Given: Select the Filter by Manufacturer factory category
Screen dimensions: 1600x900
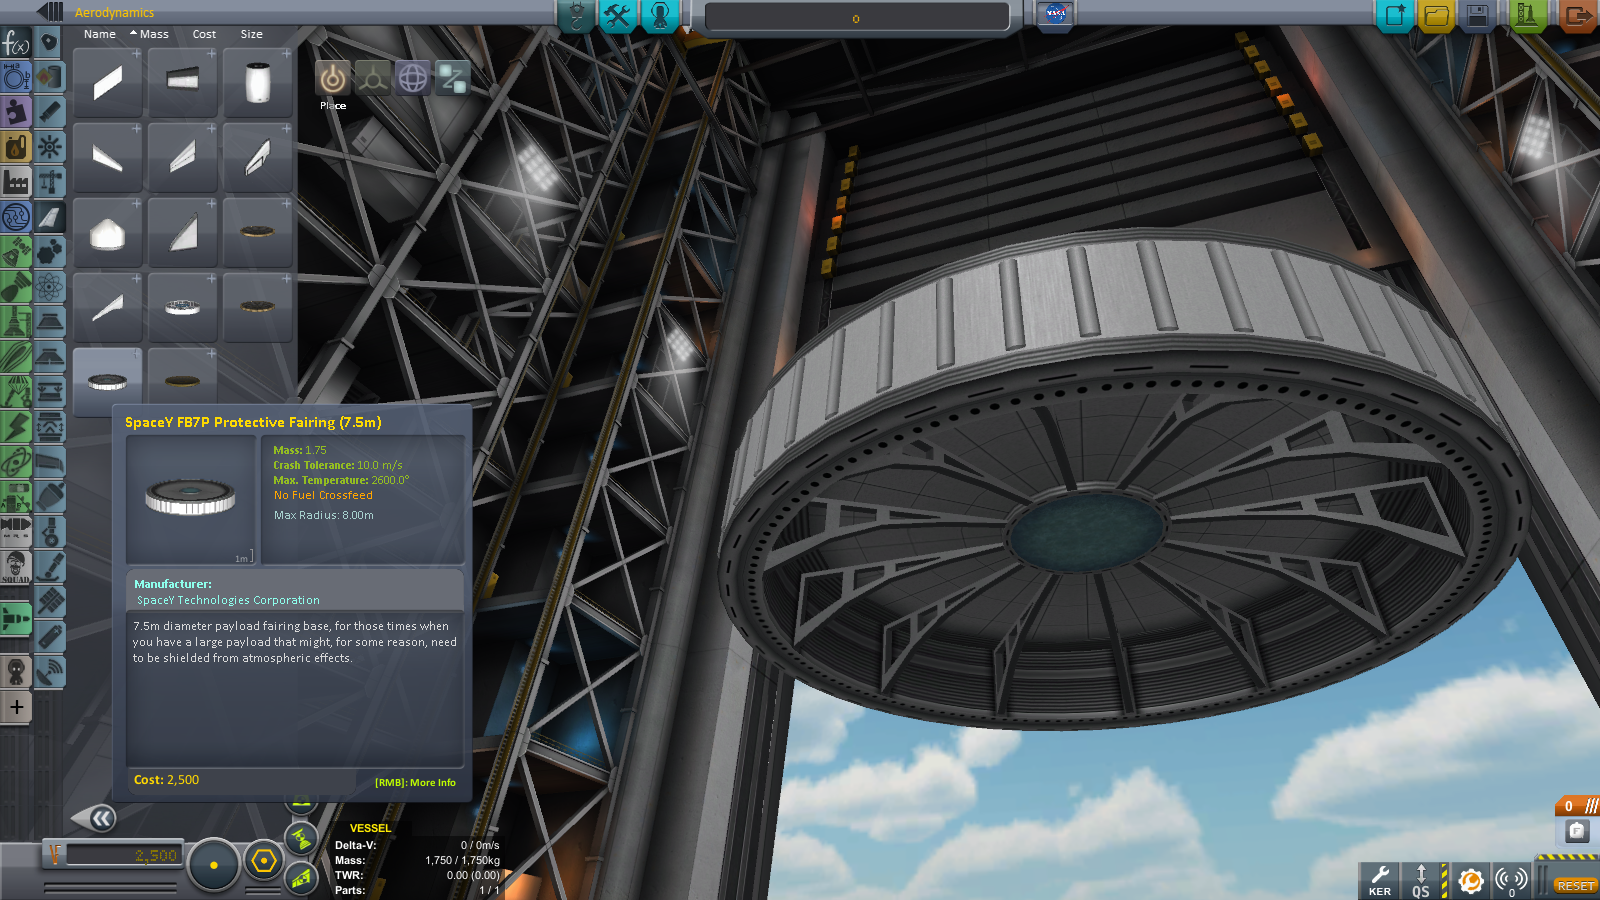Looking at the screenshot, I should point(16,182).
